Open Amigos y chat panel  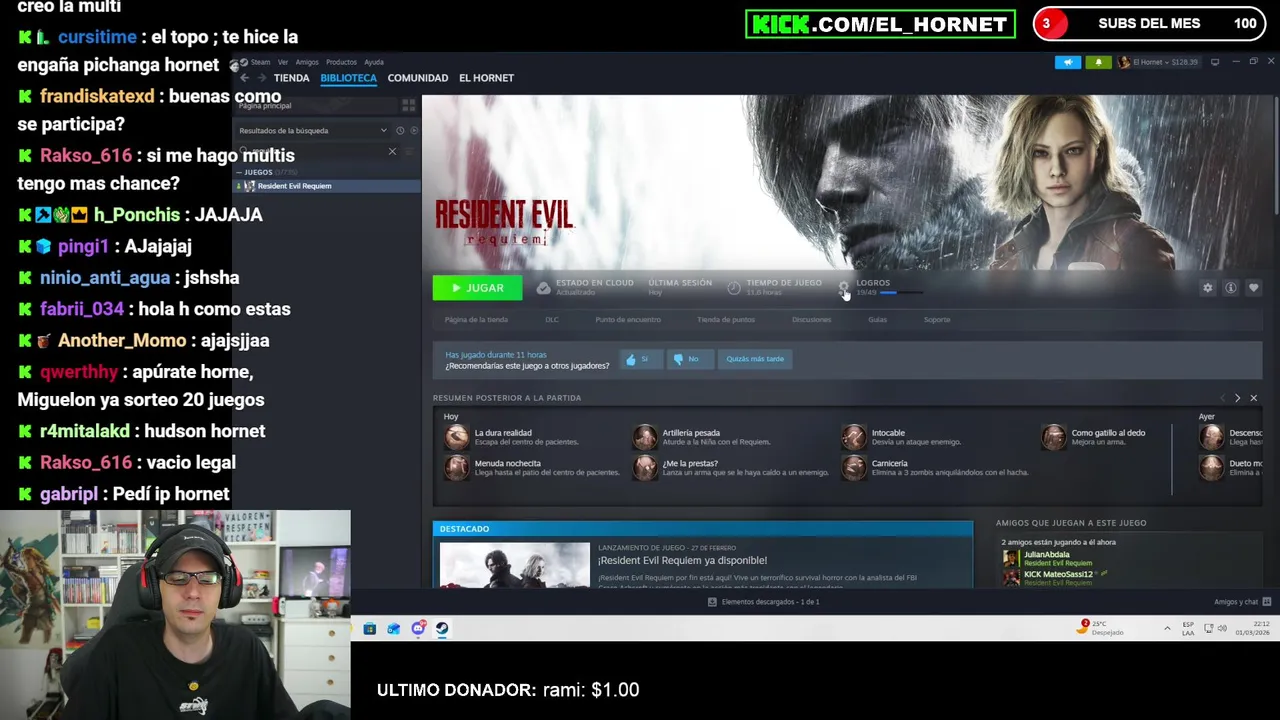point(1242,602)
